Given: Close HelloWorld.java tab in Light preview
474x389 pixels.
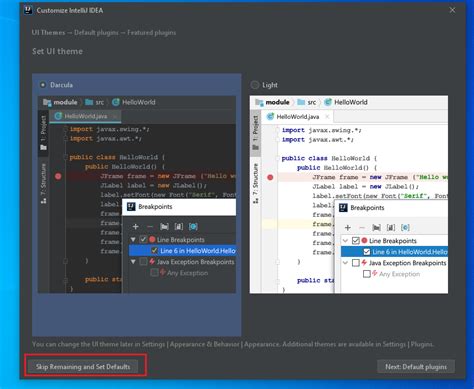Looking at the screenshot, I should 327,116.
